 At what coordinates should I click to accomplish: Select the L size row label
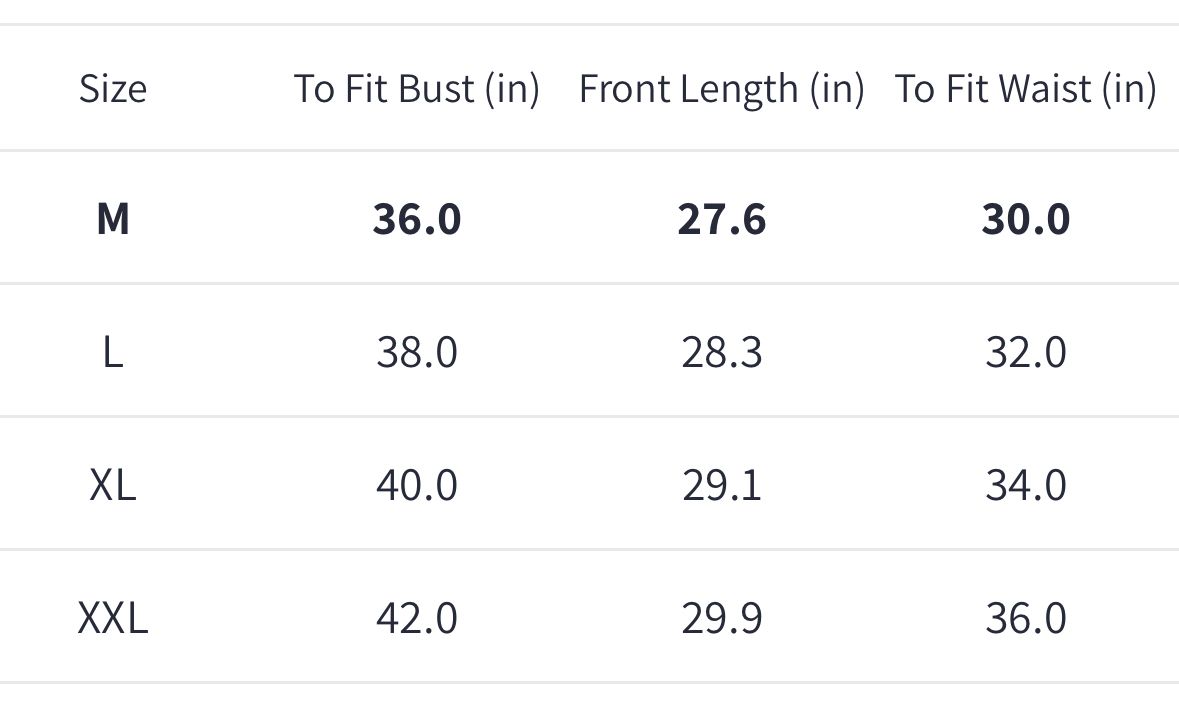[113, 352]
